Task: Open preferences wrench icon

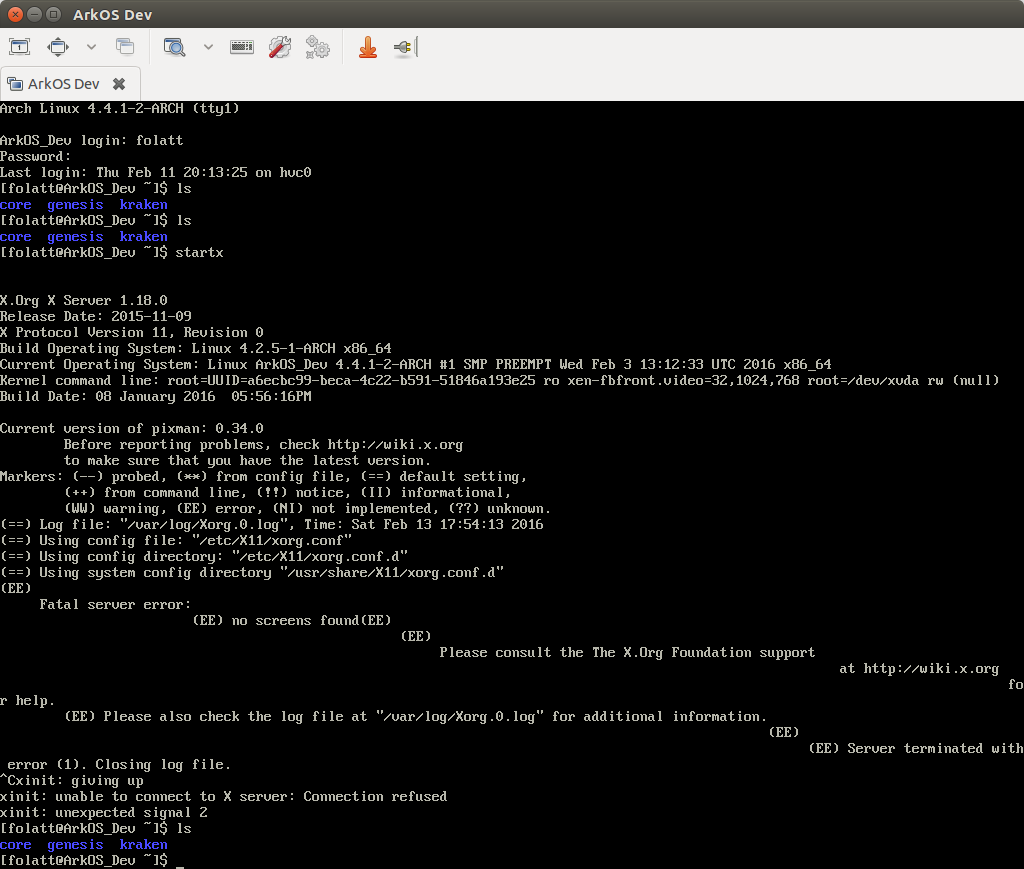Action: 280,47
